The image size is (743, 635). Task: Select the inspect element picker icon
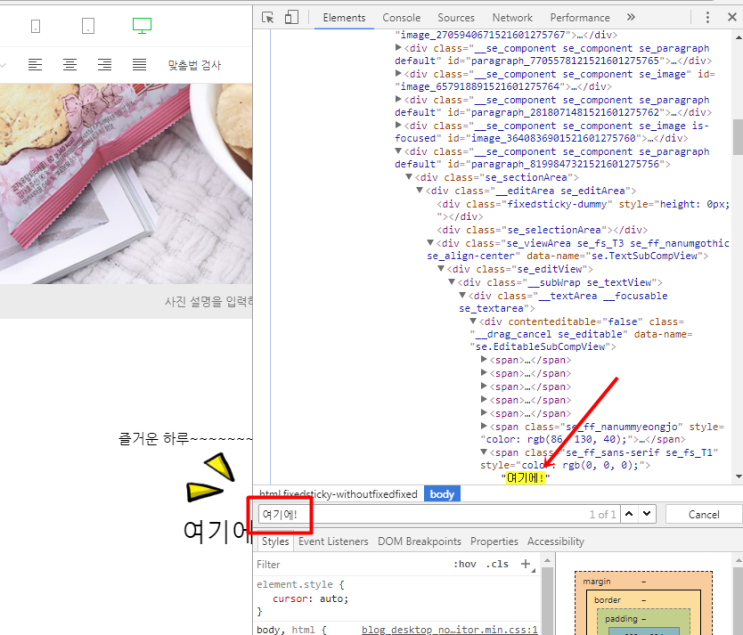tap(268, 18)
